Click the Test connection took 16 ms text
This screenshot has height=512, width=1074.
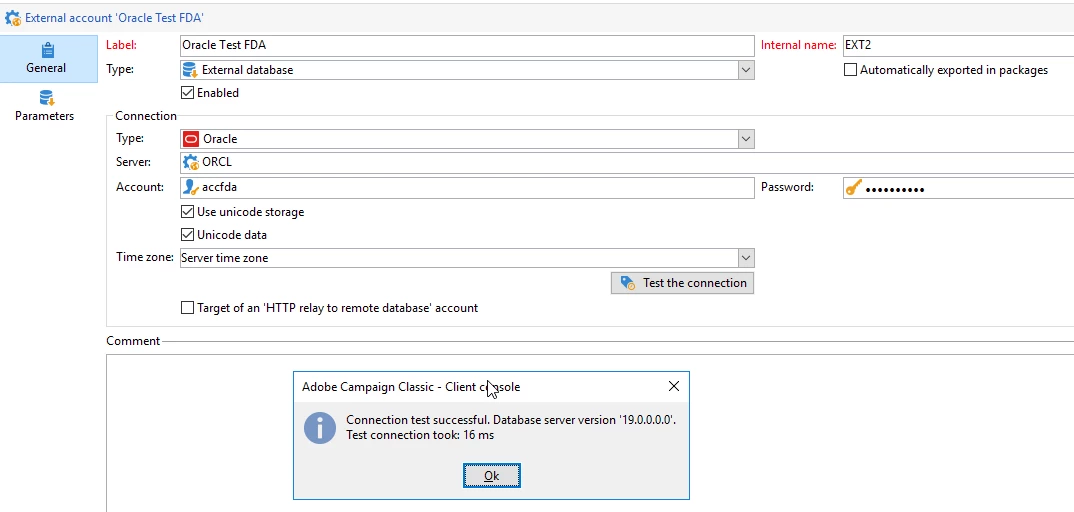point(420,435)
